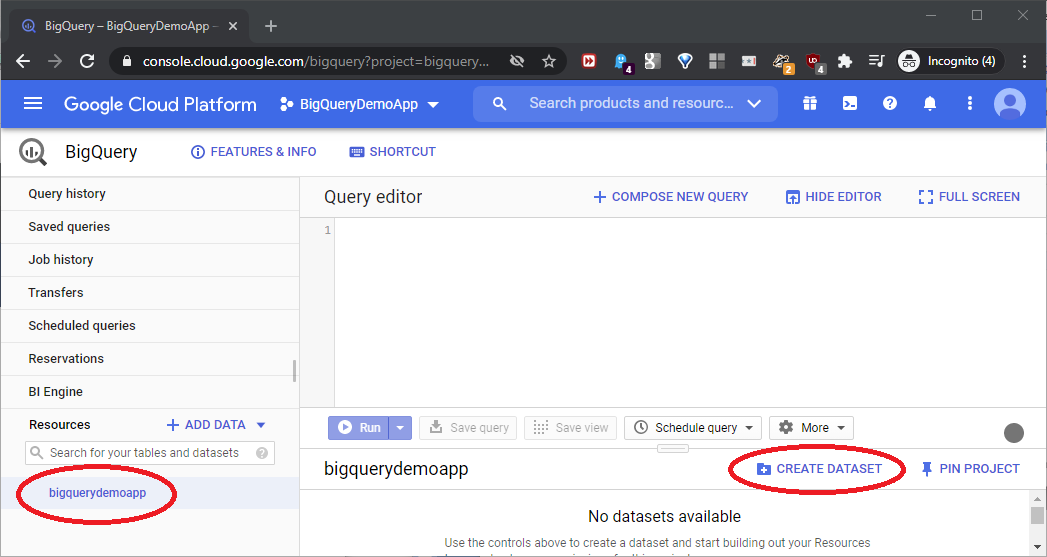Click the SHORTCUT button
Image resolution: width=1047 pixels, height=557 pixels.
[392, 152]
